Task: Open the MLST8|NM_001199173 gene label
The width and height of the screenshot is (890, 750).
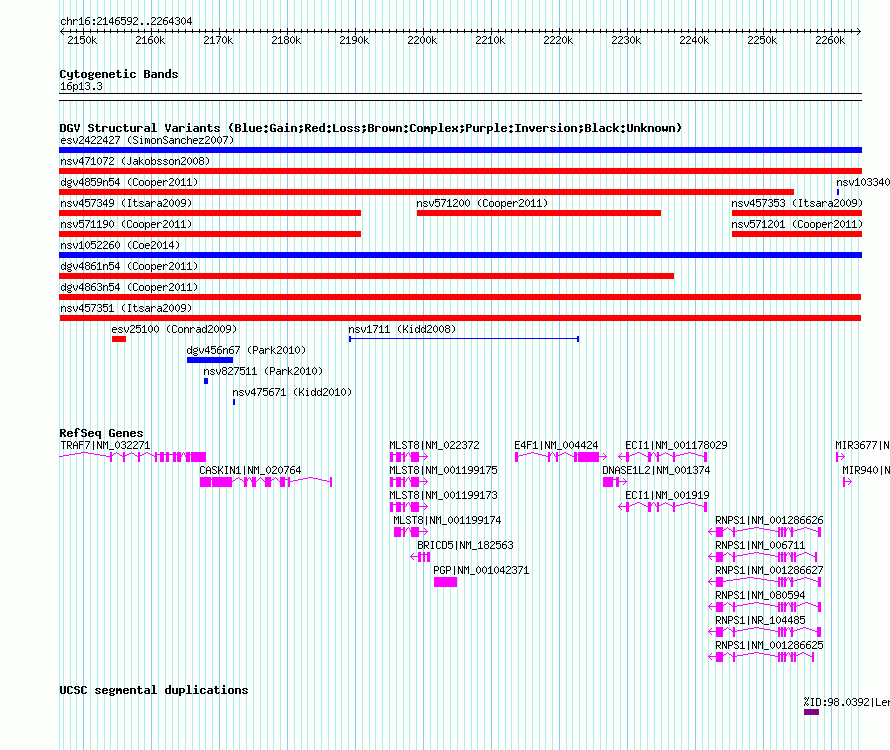Action: click(443, 495)
